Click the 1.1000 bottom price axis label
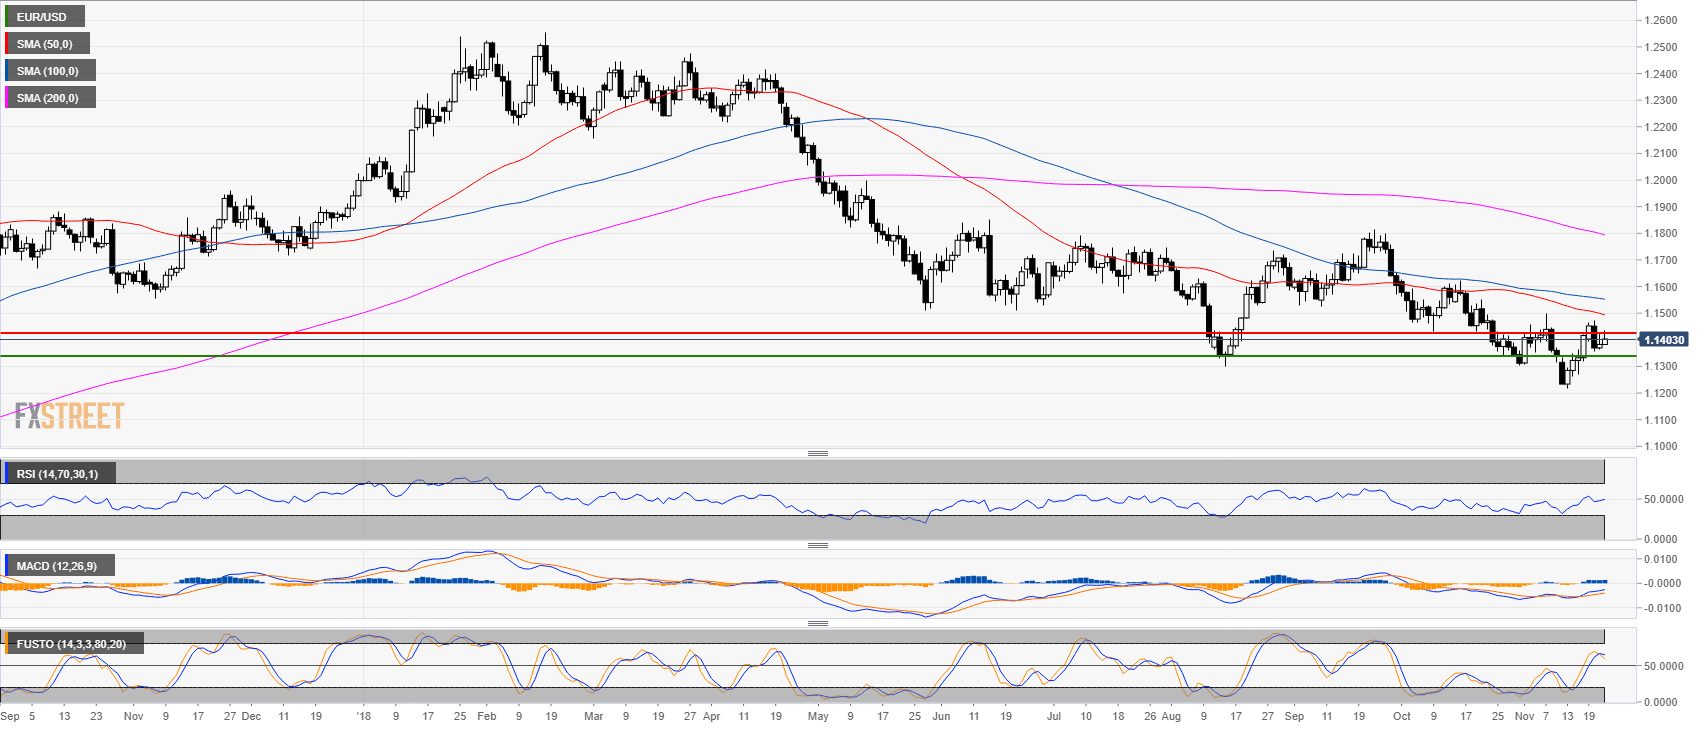Screen dimensions: 1707x729 [1660, 447]
